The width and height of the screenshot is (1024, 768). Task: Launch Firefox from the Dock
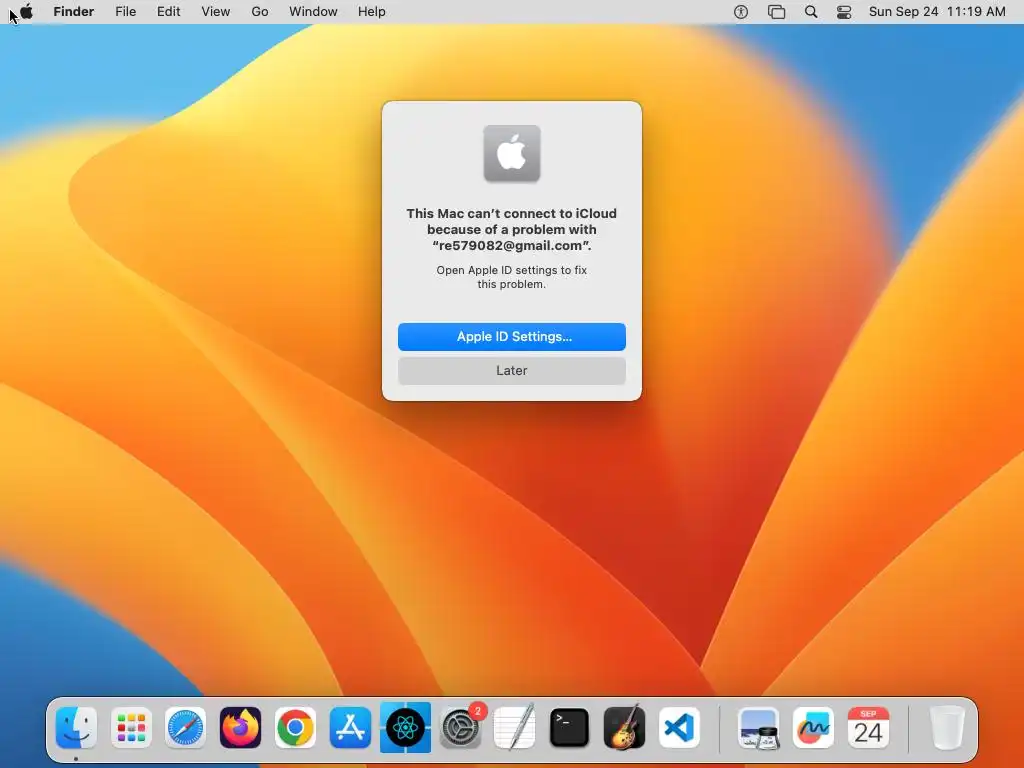click(x=240, y=728)
